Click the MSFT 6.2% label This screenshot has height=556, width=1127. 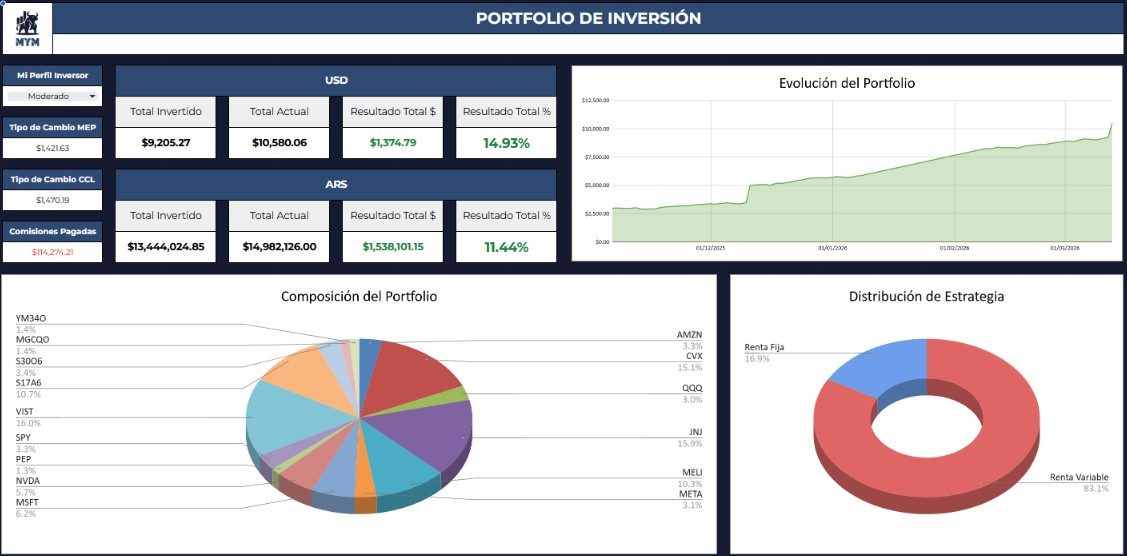coord(28,508)
